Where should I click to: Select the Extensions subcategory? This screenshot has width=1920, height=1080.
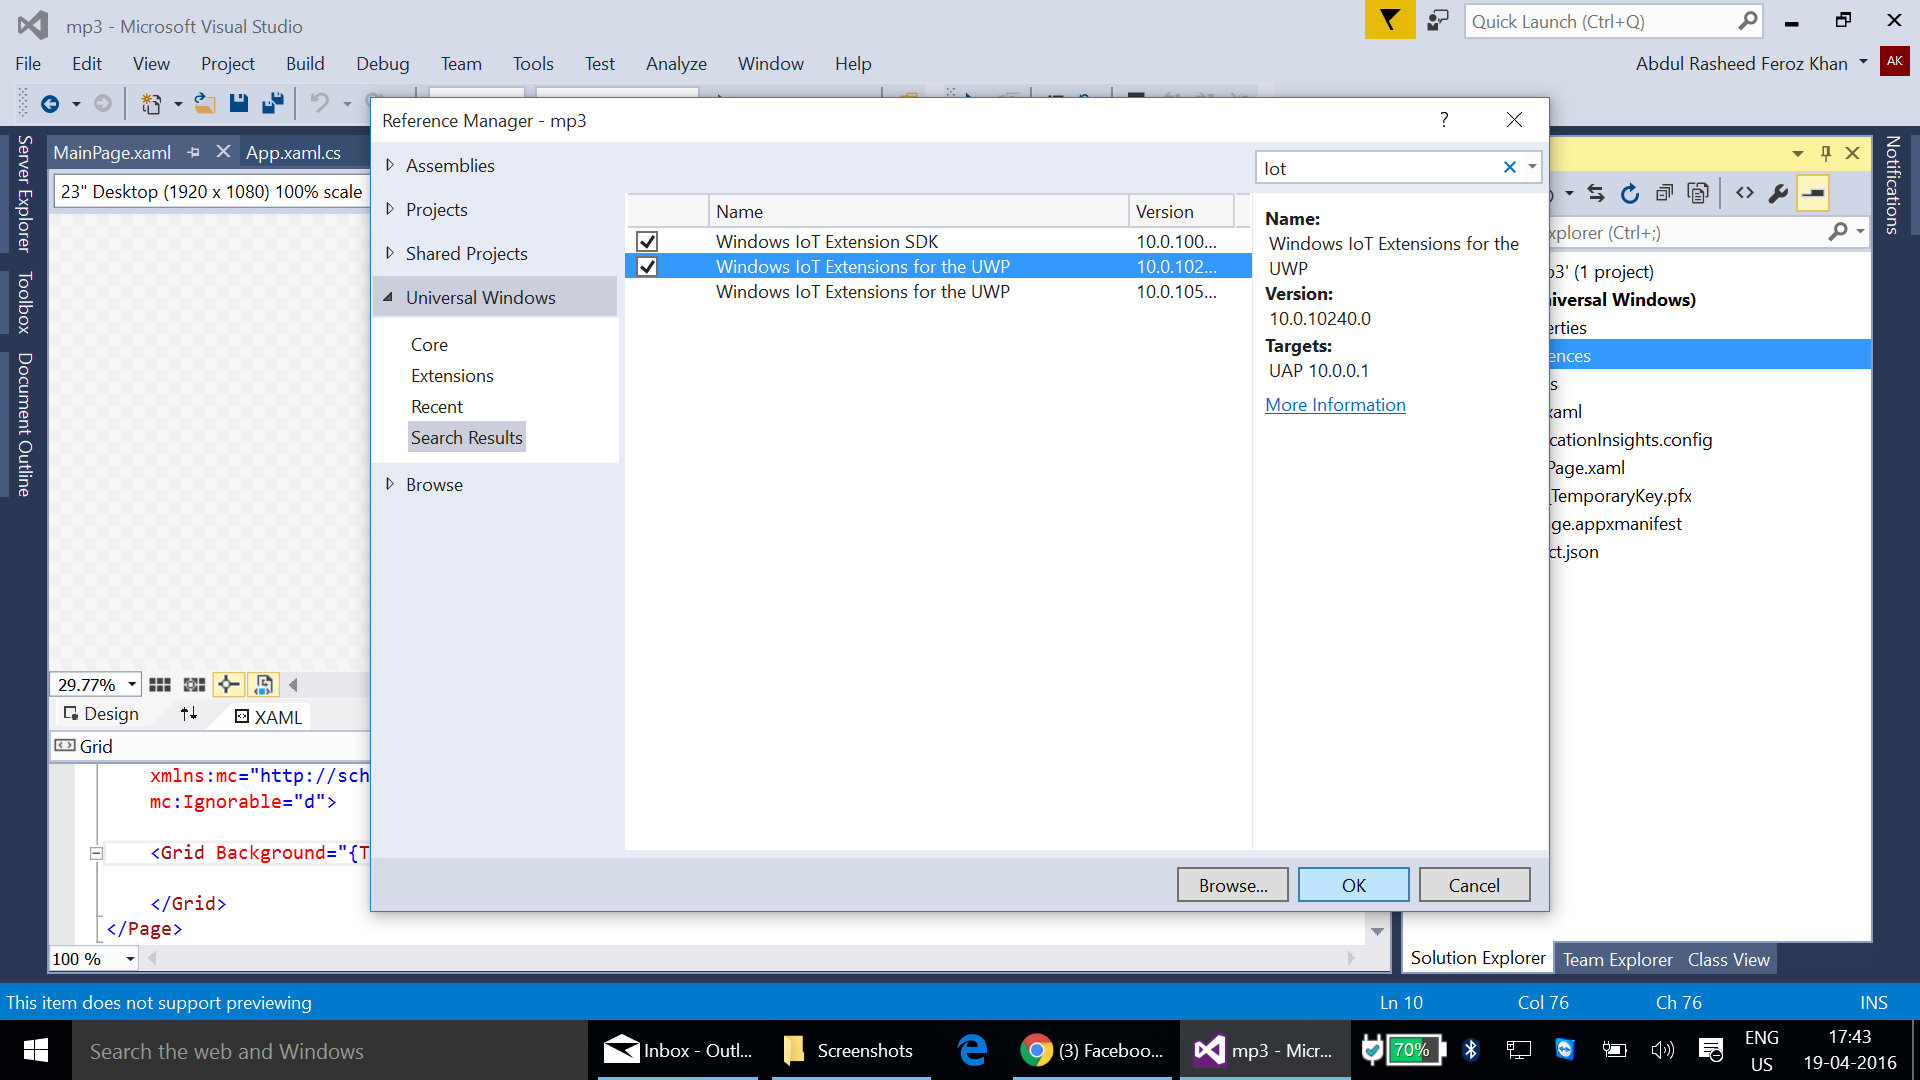tap(452, 375)
